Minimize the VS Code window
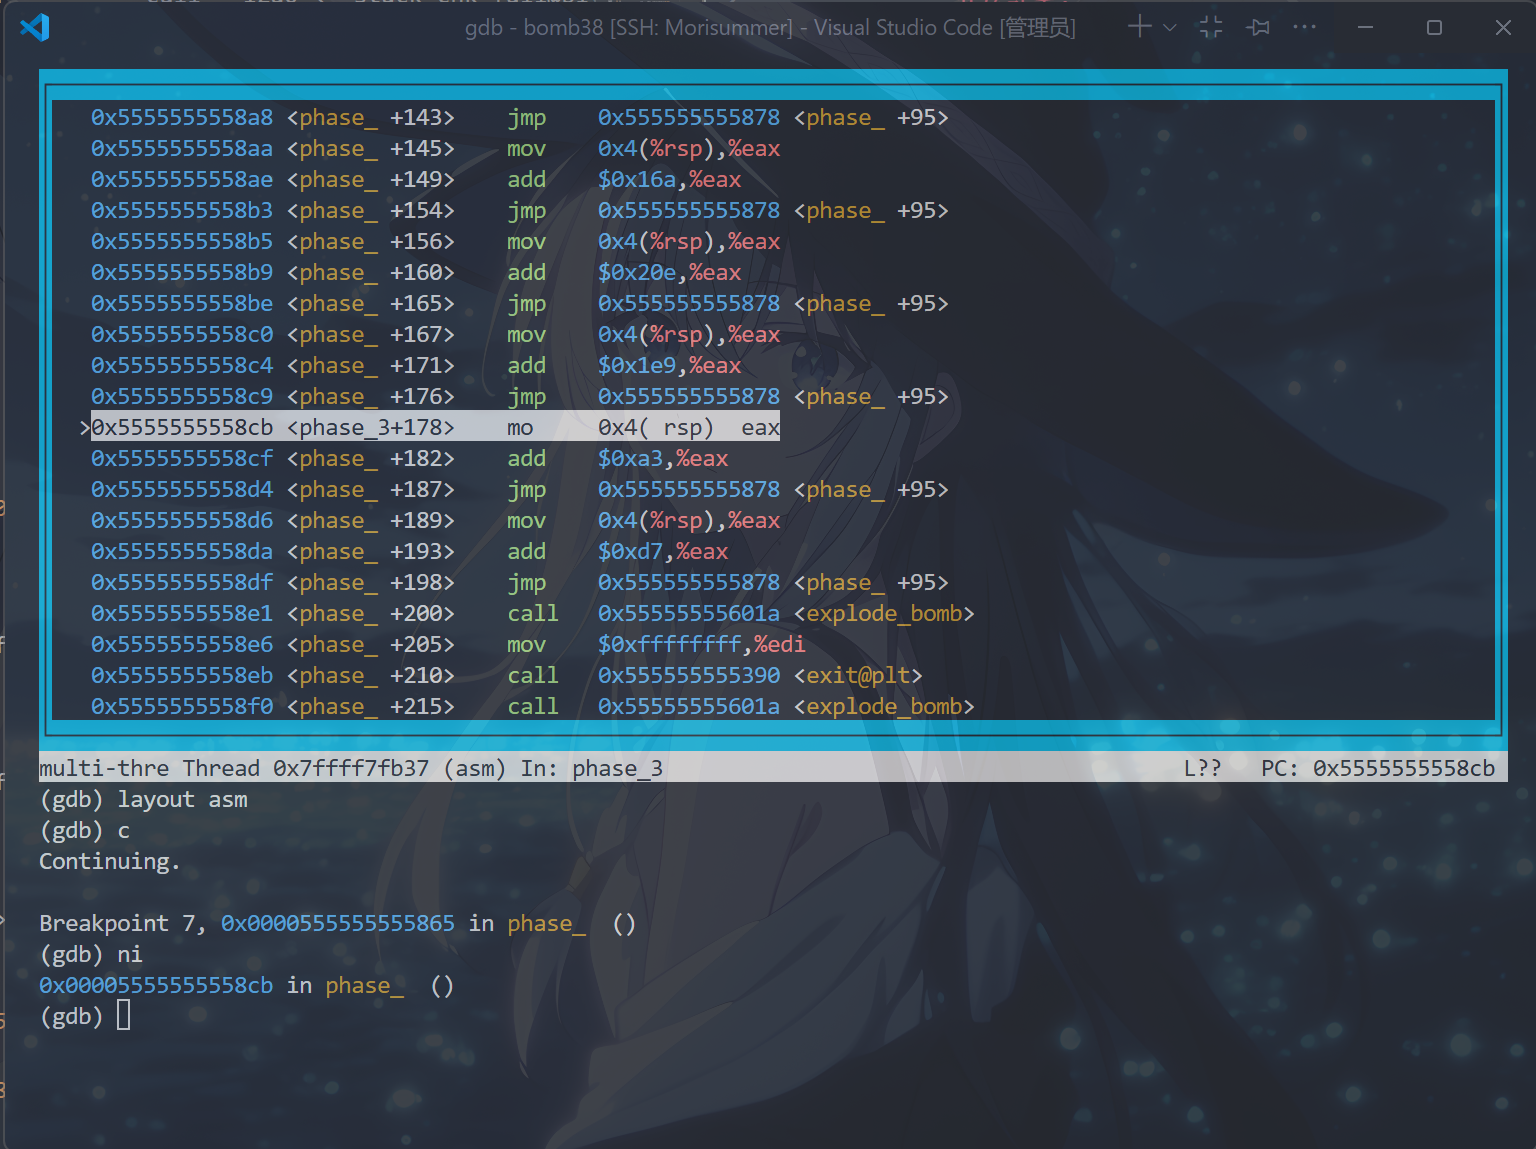This screenshot has width=1536, height=1149. [x=1365, y=27]
